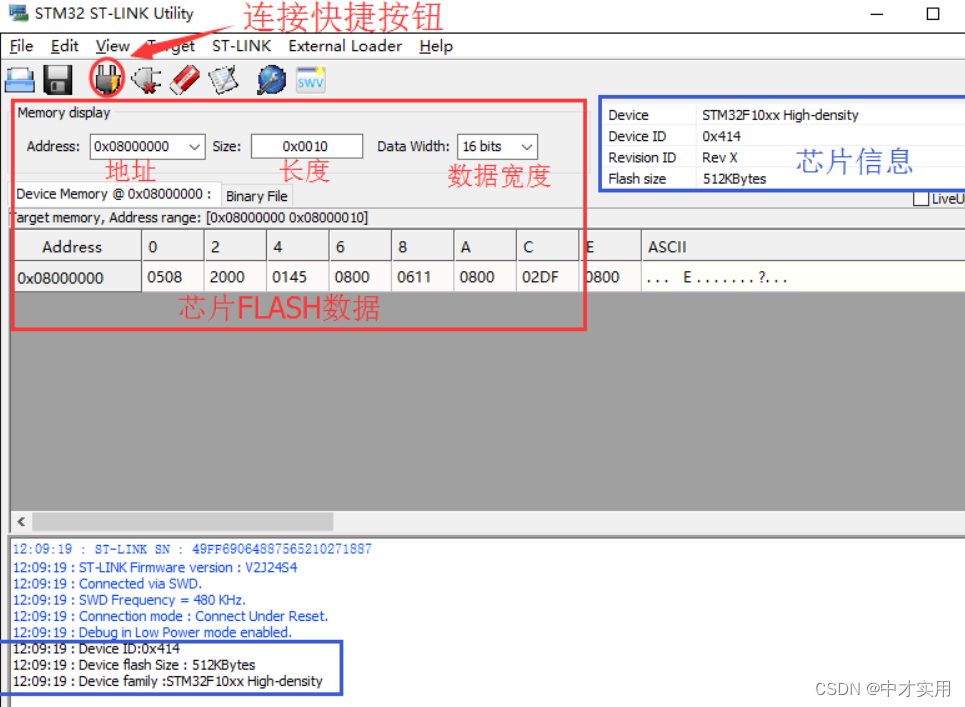Click log line Device family
Viewport: 965px width, 707px height.
(167, 681)
